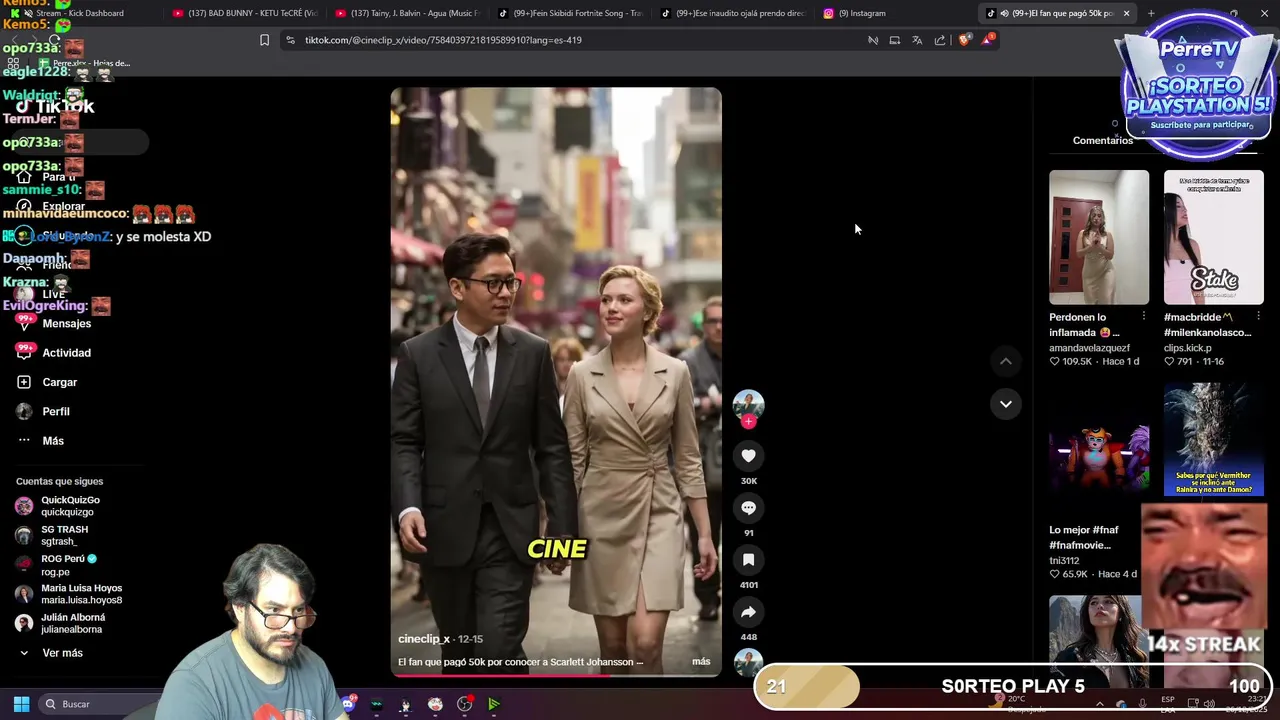Switch to the BAD BUNNY - KETU TeCRÉ tab
The height and width of the screenshot is (720, 1280).
pyautogui.click(x=244, y=13)
